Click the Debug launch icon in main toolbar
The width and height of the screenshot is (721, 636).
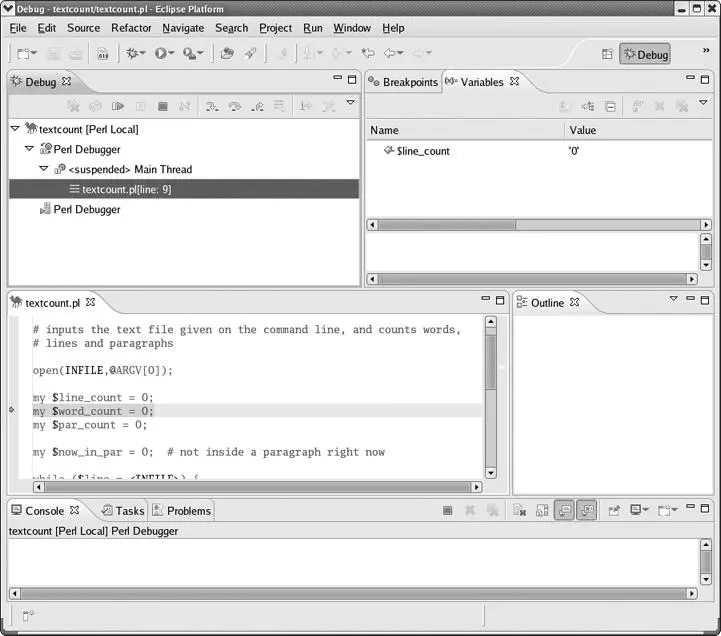coord(132,54)
